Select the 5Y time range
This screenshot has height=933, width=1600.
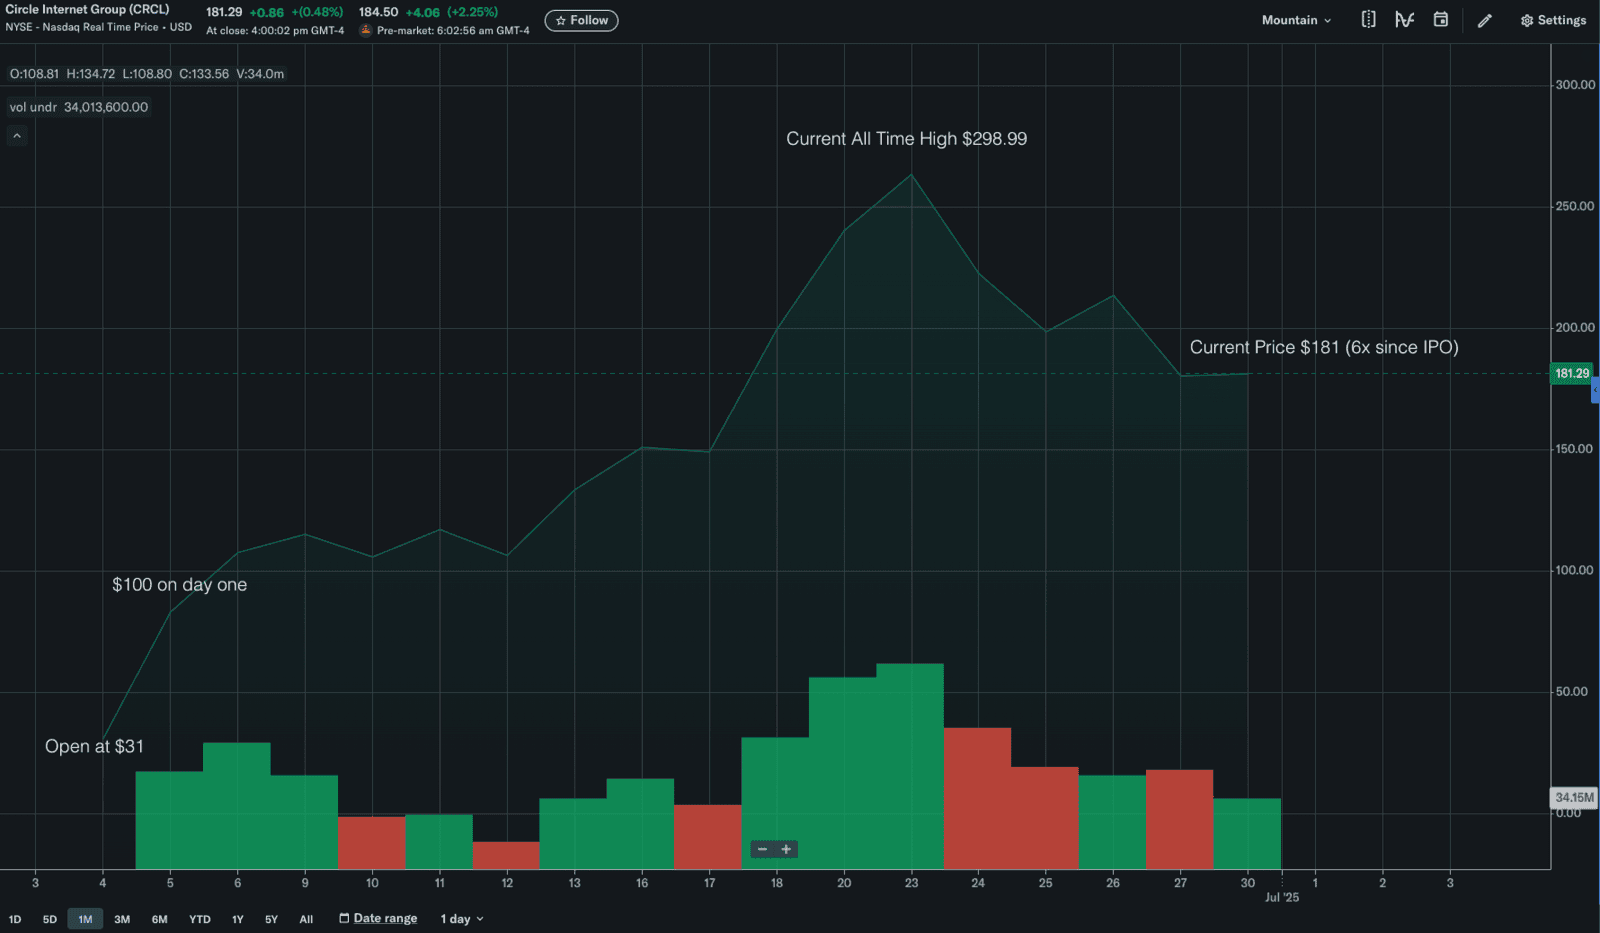pyautogui.click(x=271, y=919)
